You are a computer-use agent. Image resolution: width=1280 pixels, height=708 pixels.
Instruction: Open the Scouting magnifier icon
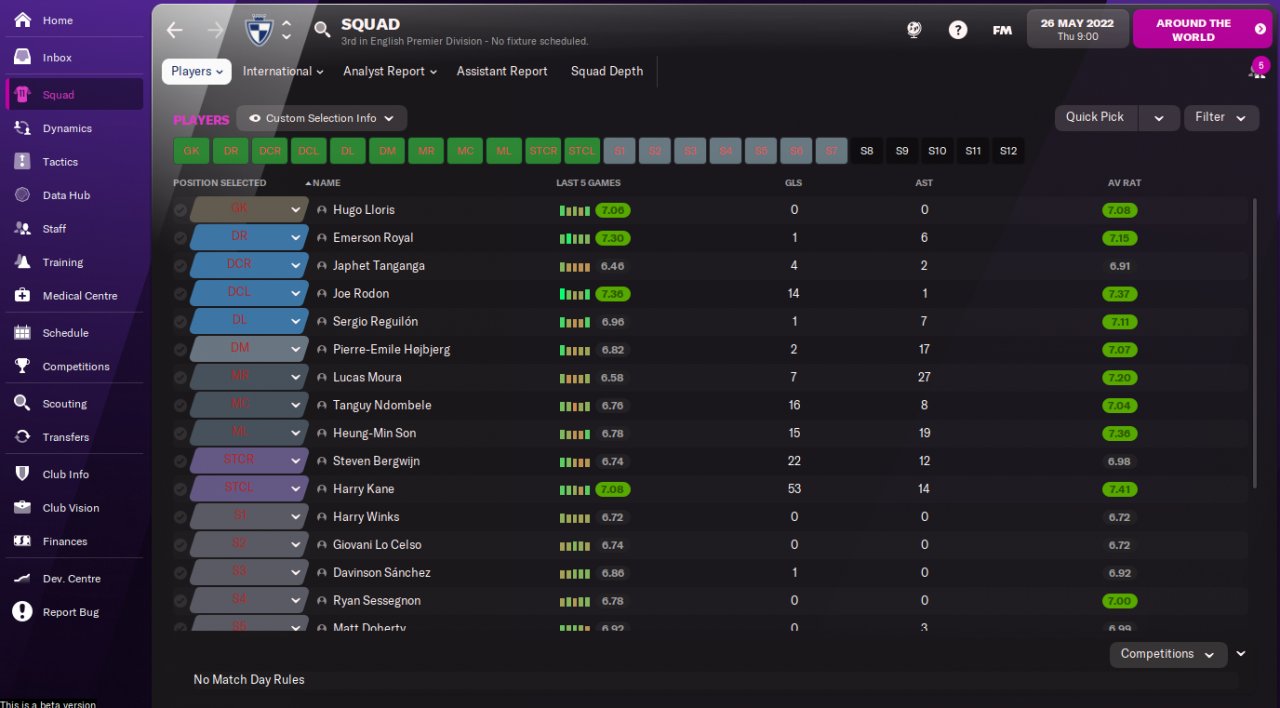22,404
